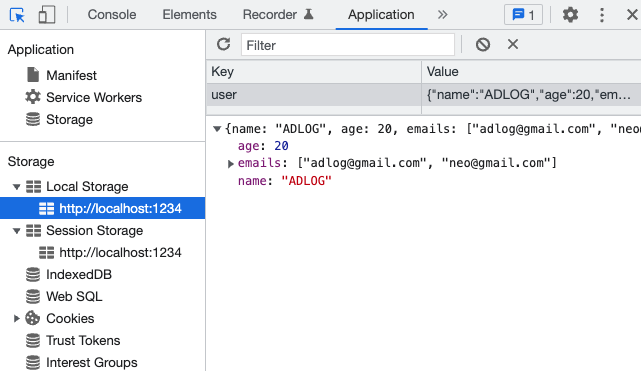Click the name value "ADLOG"
Image resolution: width=641 pixels, height=371 pixels.
pyautogui.click(x=306, y=181)
